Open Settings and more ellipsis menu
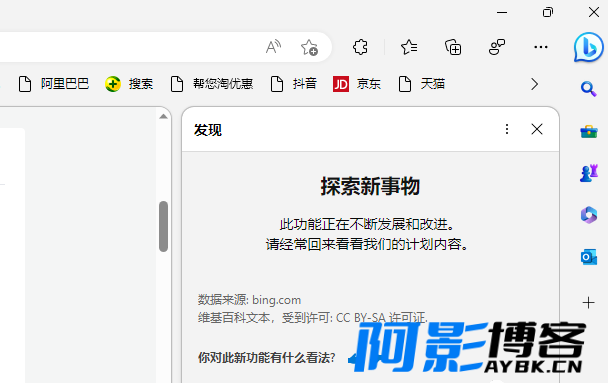Image resolution: width=608 pixels, height=383 pixels. (541, 47)
